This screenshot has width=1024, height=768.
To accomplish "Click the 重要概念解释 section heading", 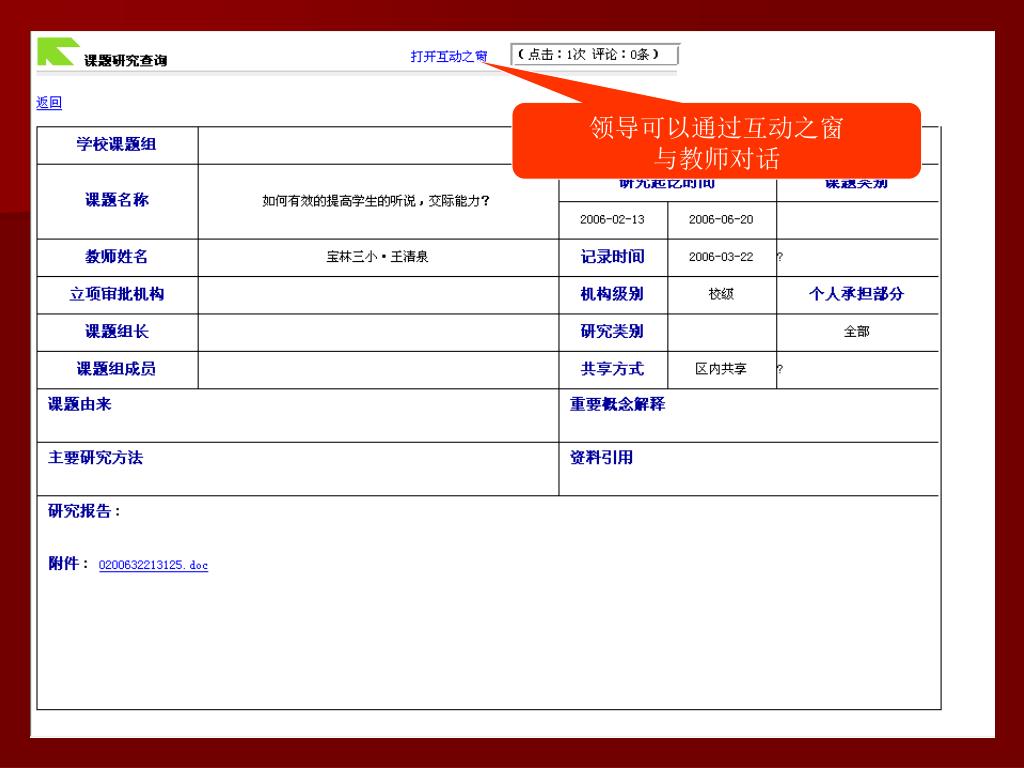I will point(617,404).
